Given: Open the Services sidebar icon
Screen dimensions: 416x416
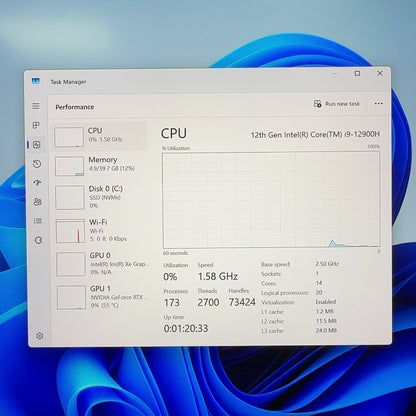Looking at the screenshot, I should tap(38, 240).
